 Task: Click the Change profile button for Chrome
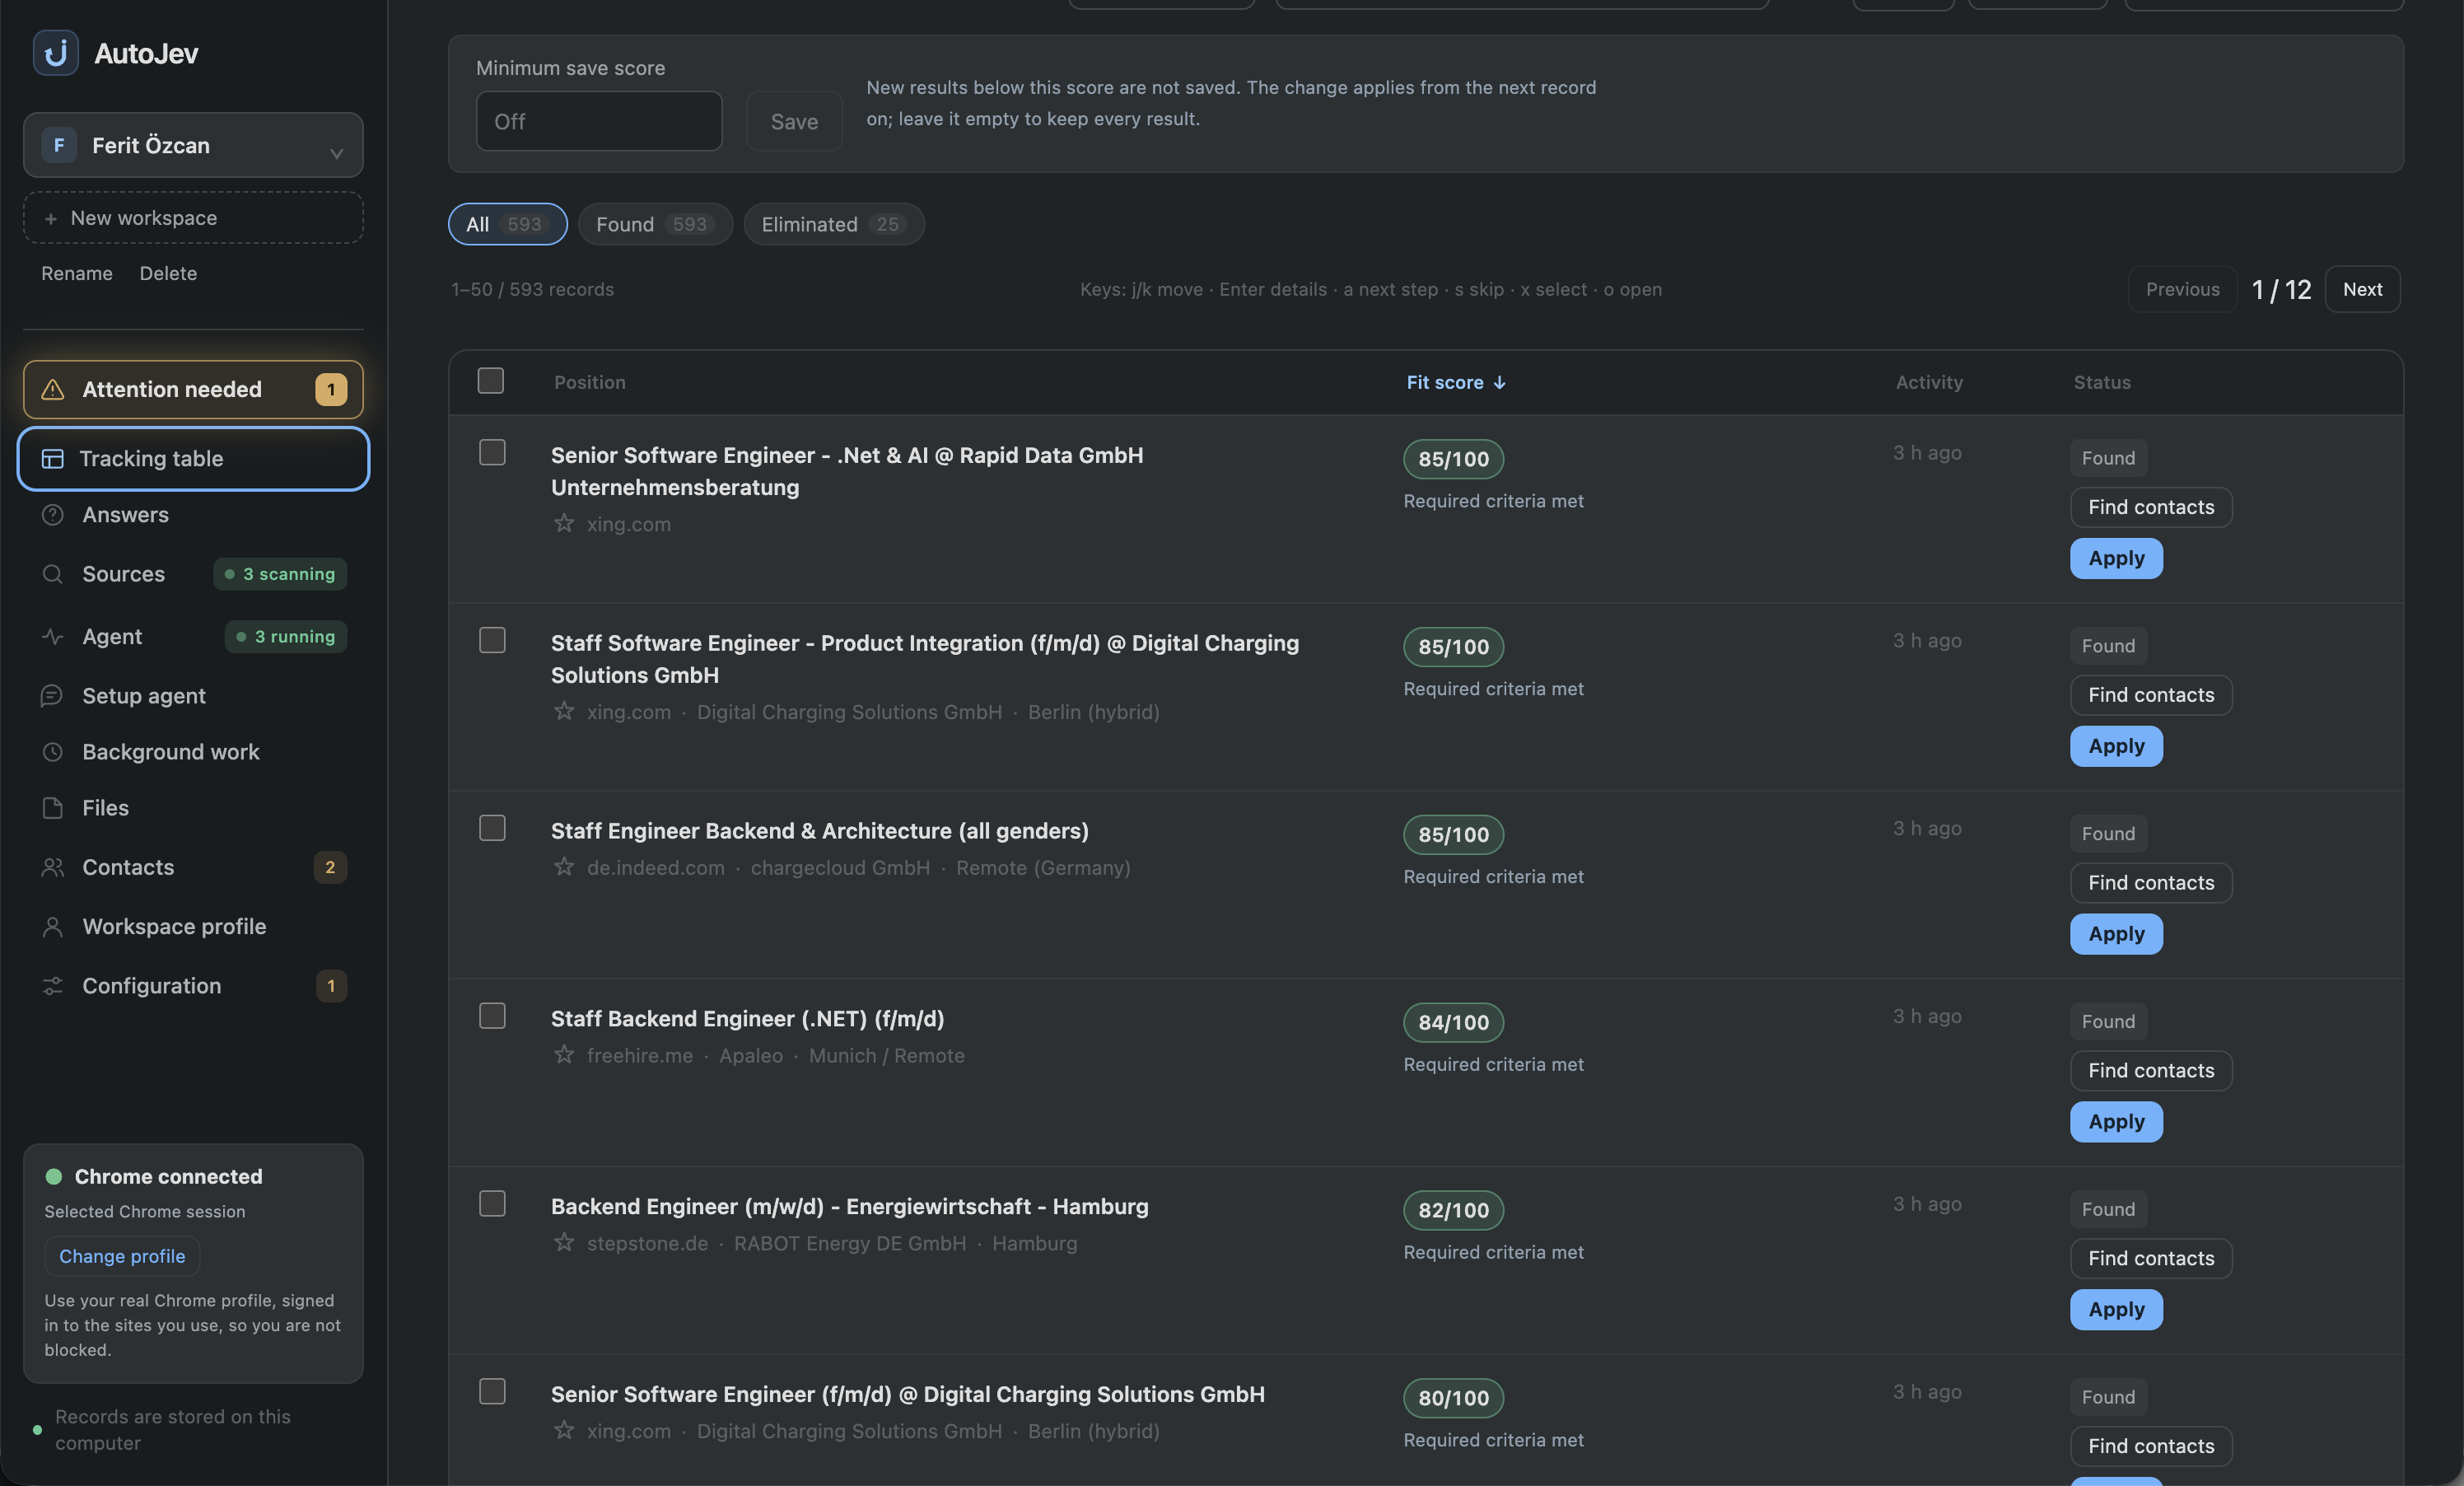point(122,1256)
